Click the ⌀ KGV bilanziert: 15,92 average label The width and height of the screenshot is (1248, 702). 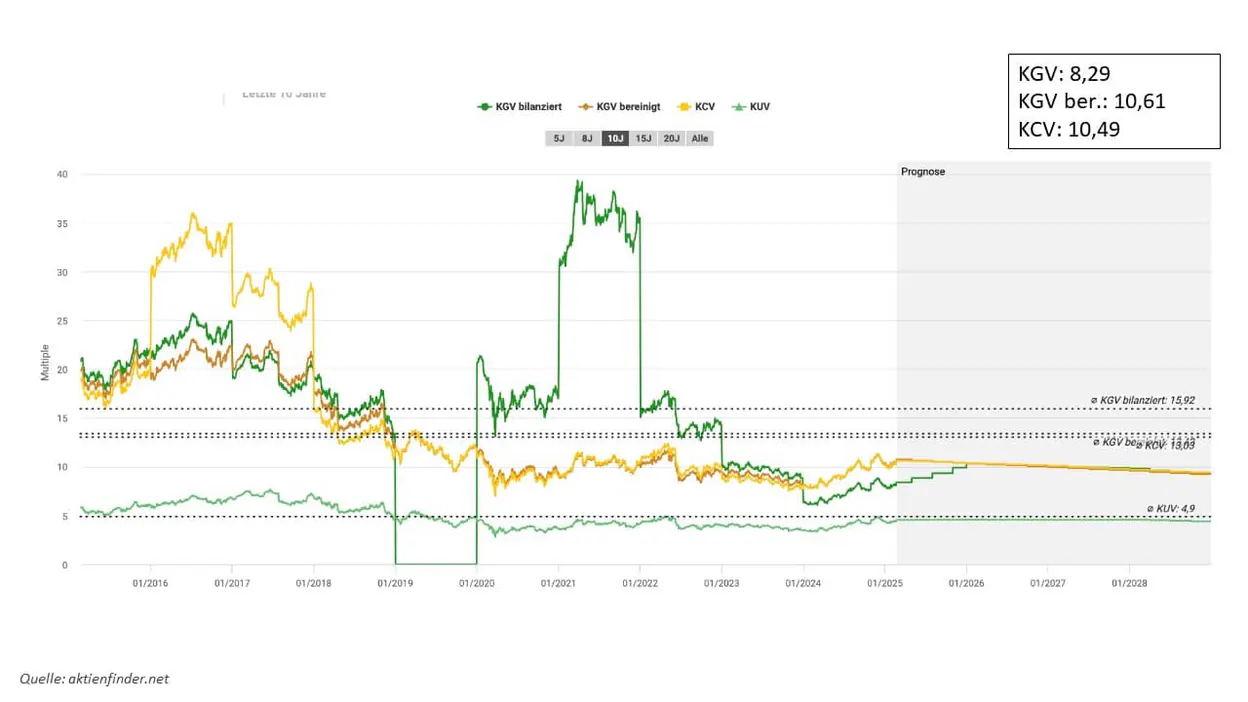coord(1142,400)
